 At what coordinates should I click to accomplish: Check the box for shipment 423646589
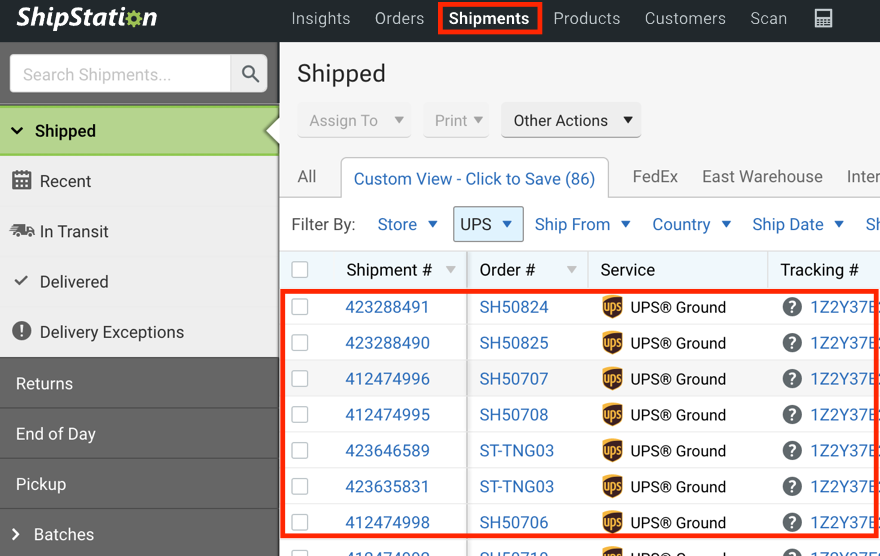click(300, 451)
